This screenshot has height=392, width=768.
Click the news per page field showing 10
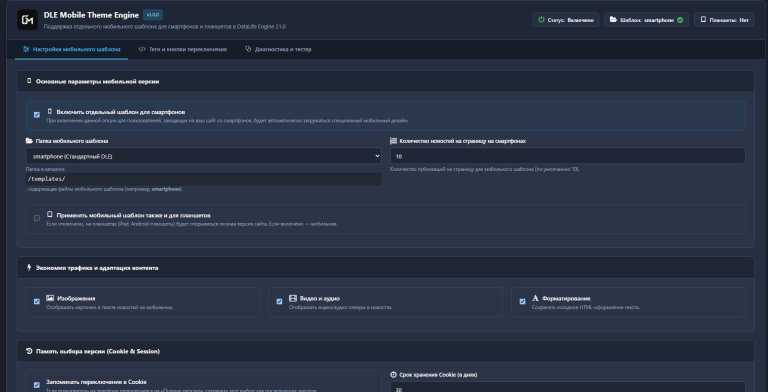(568, 156)
